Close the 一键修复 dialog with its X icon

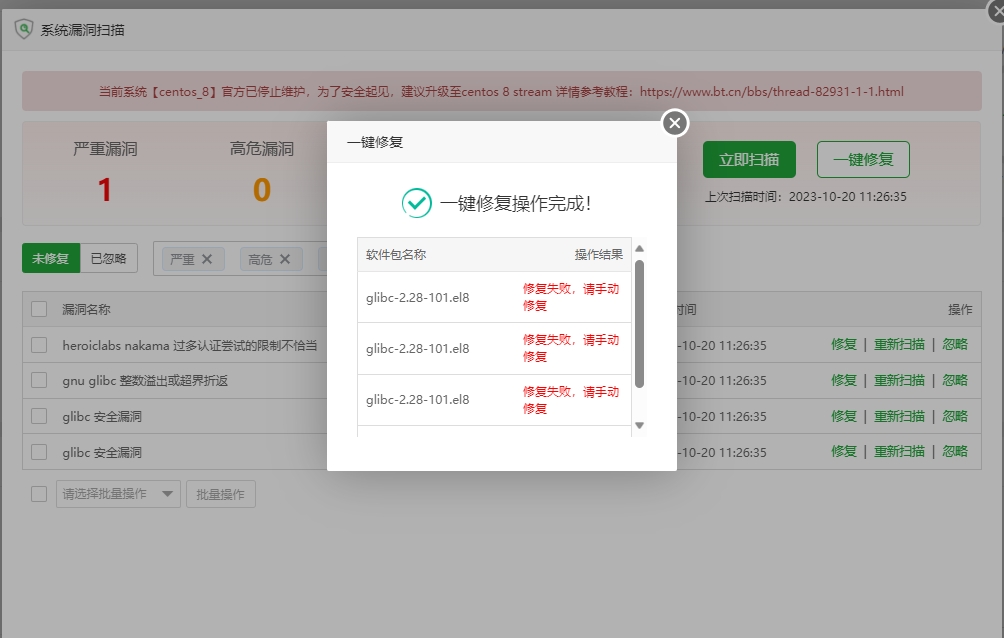(x=674, y=123)
